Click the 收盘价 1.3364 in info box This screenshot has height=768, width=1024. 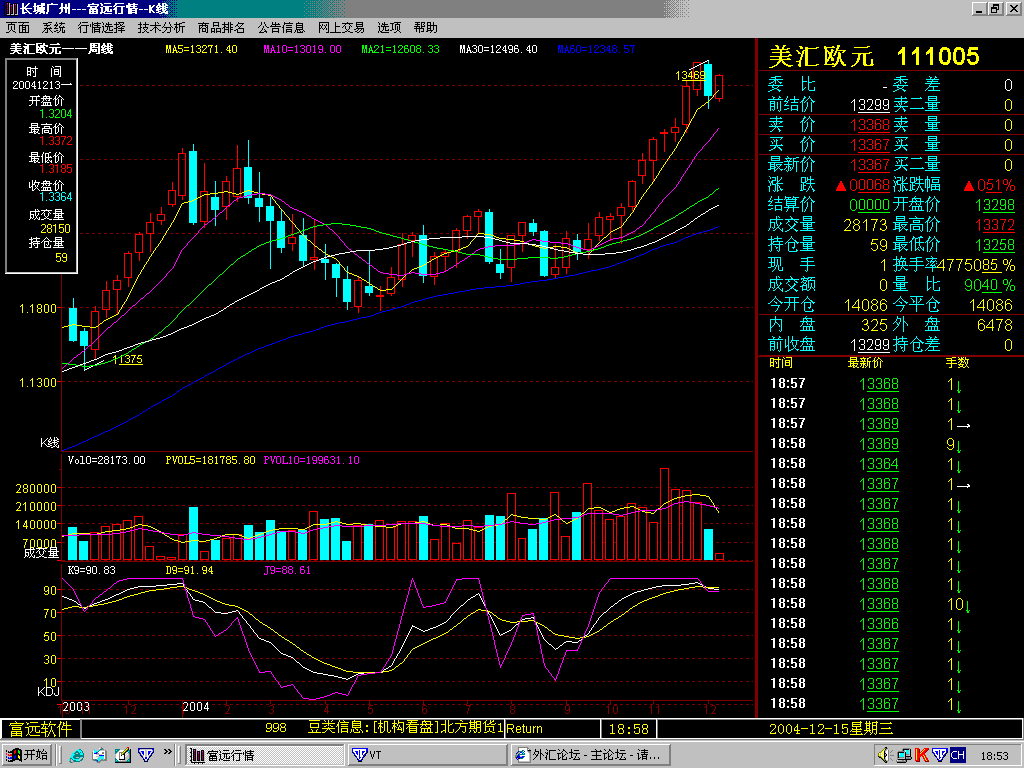[x=56, y=197]
